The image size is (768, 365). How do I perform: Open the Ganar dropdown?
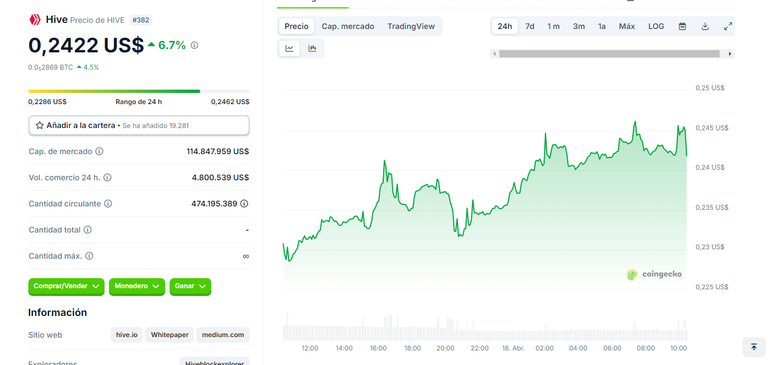[190, 287]
